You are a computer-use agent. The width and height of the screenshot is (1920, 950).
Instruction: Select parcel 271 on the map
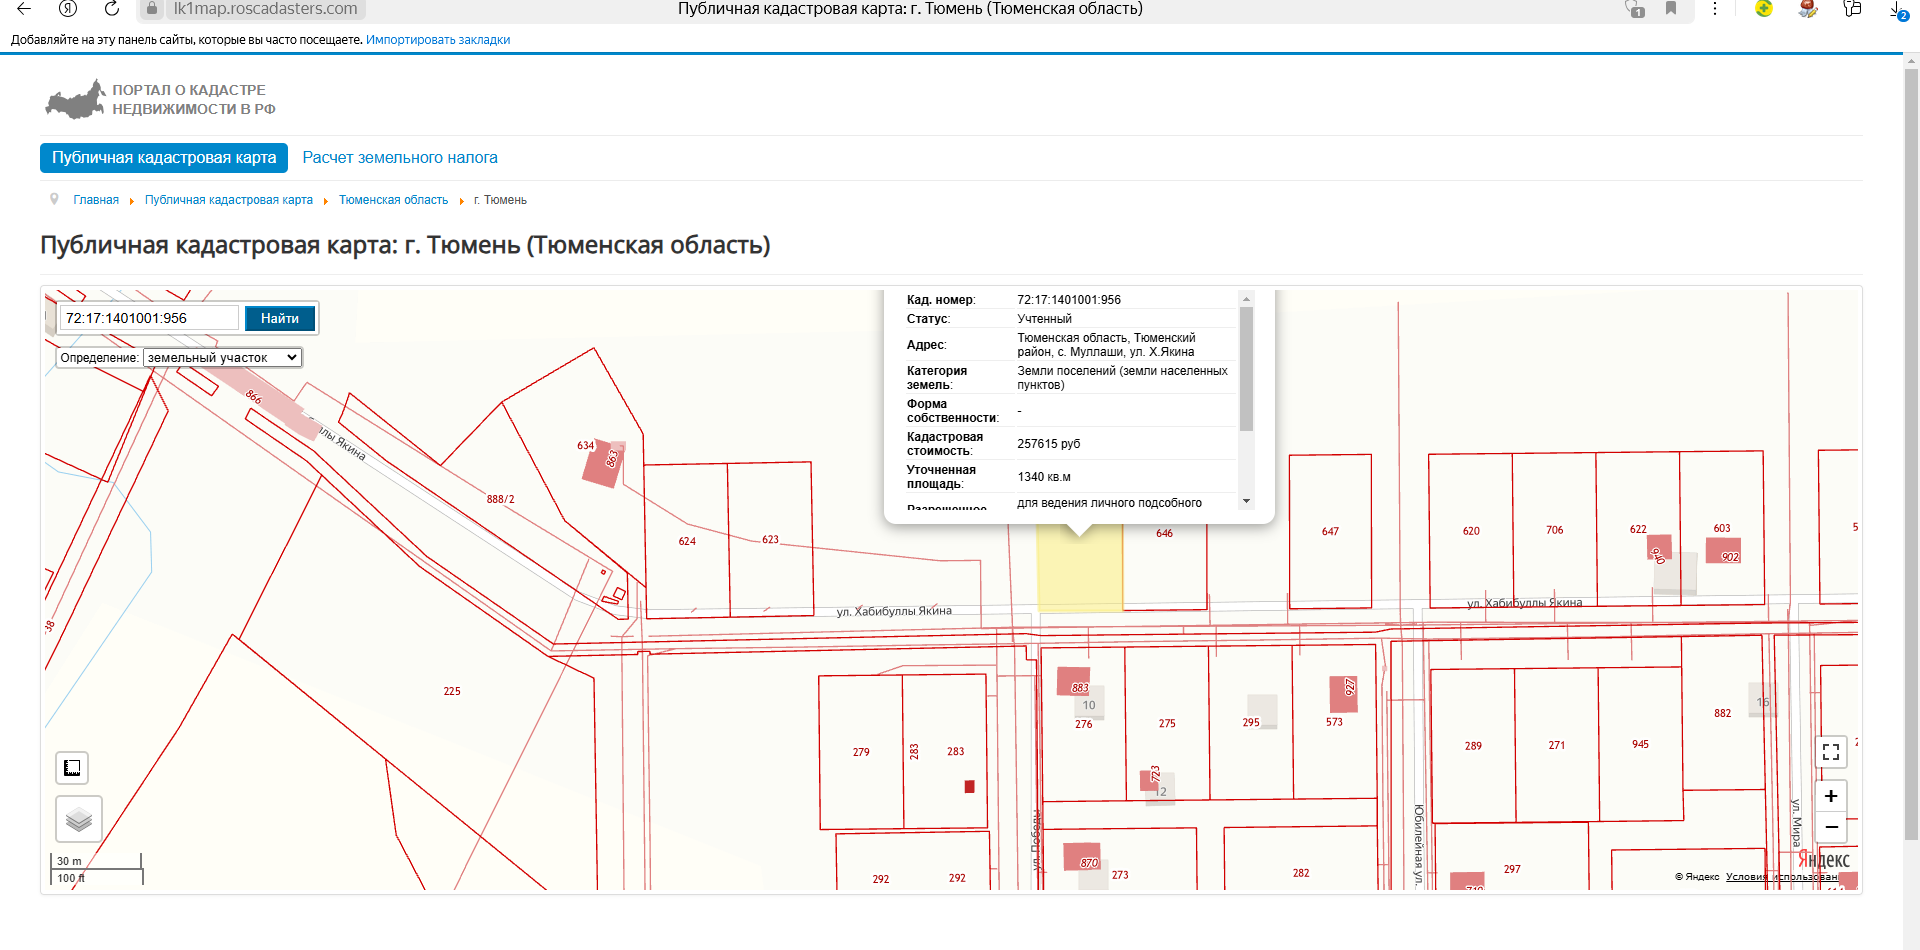coord(1557,745)
